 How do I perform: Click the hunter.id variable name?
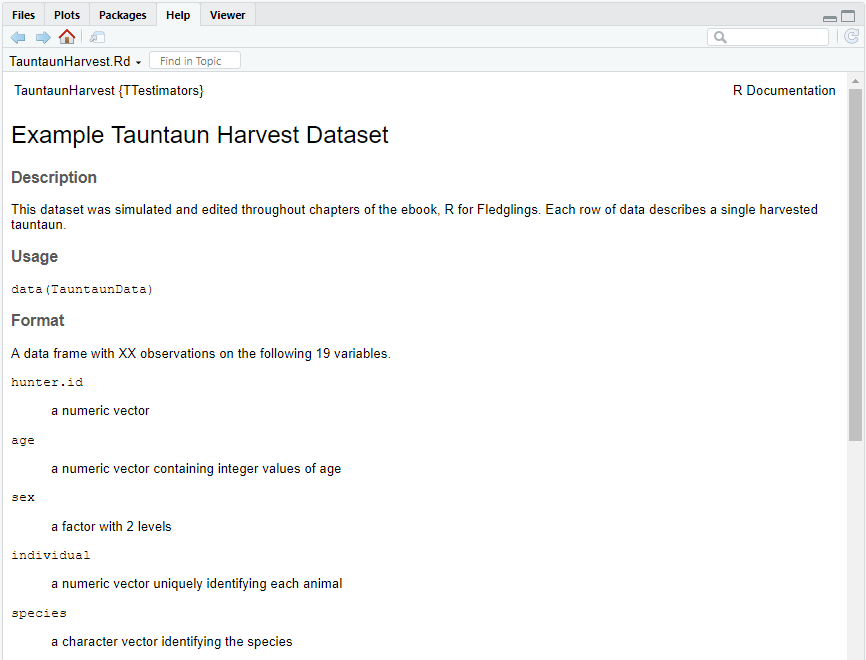tap(47, 382)
